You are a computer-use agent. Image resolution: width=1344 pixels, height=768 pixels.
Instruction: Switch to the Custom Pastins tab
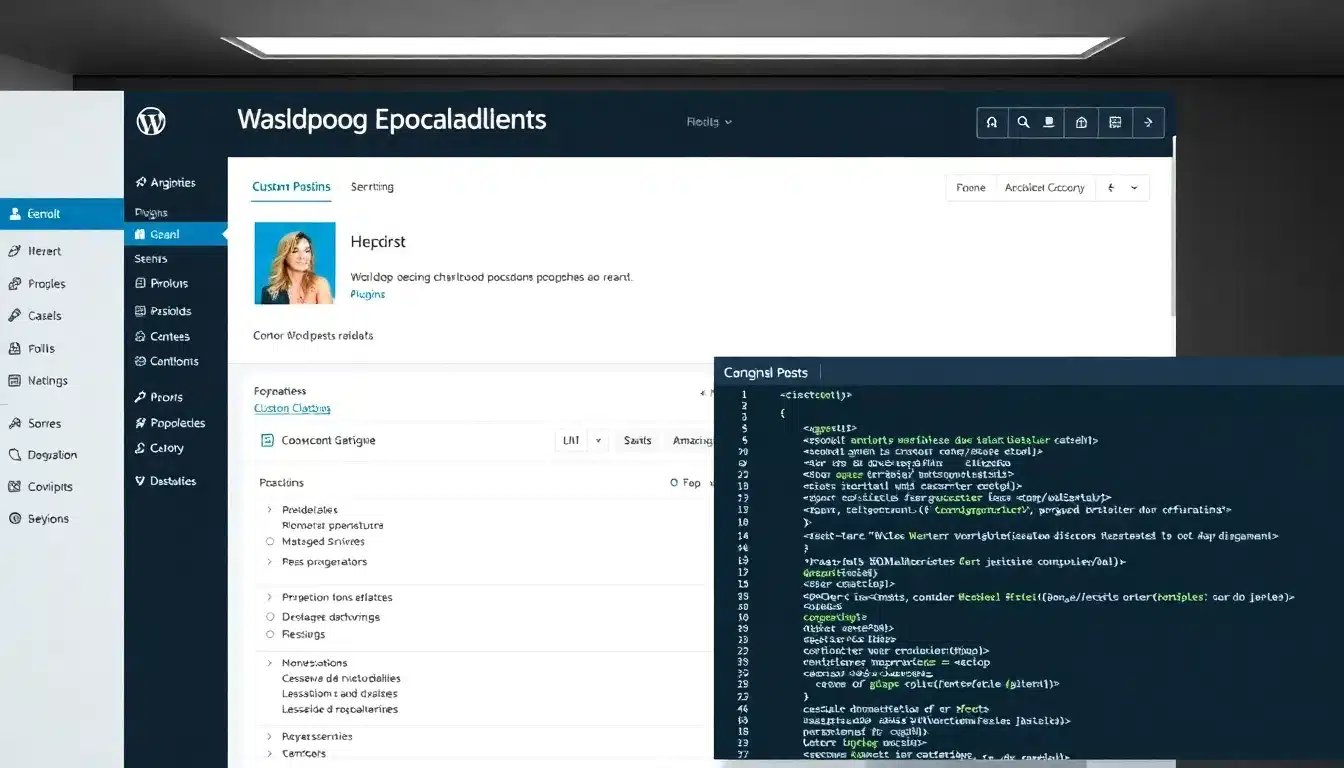(x=291, y=186)
